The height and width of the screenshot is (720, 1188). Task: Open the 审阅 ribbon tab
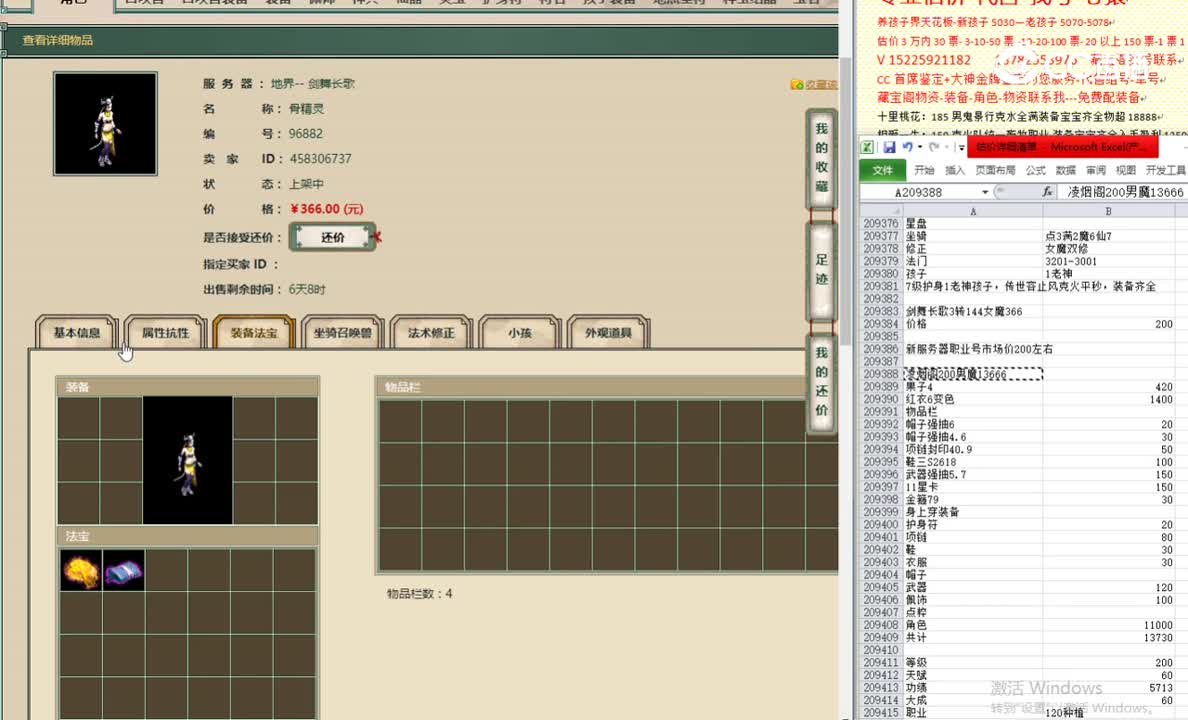pyautogui.click(x=1096, y=170)
